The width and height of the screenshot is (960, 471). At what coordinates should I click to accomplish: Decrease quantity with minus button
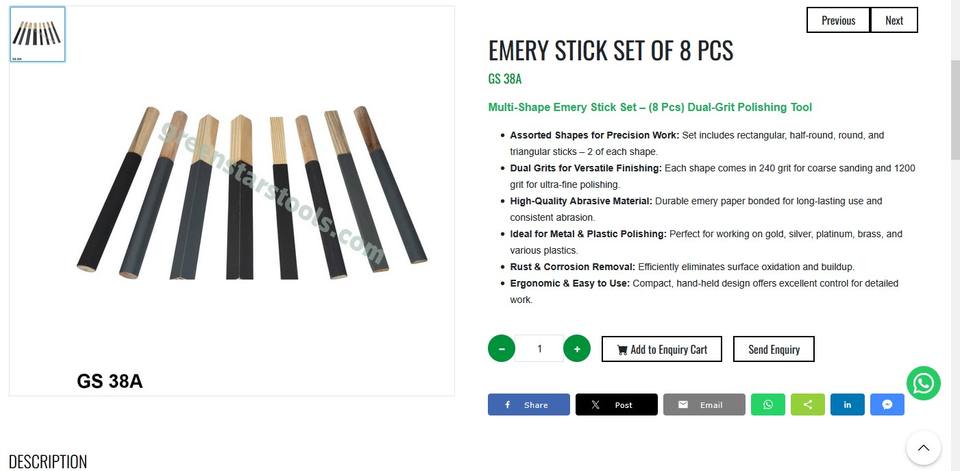click(x=501, y=349)
